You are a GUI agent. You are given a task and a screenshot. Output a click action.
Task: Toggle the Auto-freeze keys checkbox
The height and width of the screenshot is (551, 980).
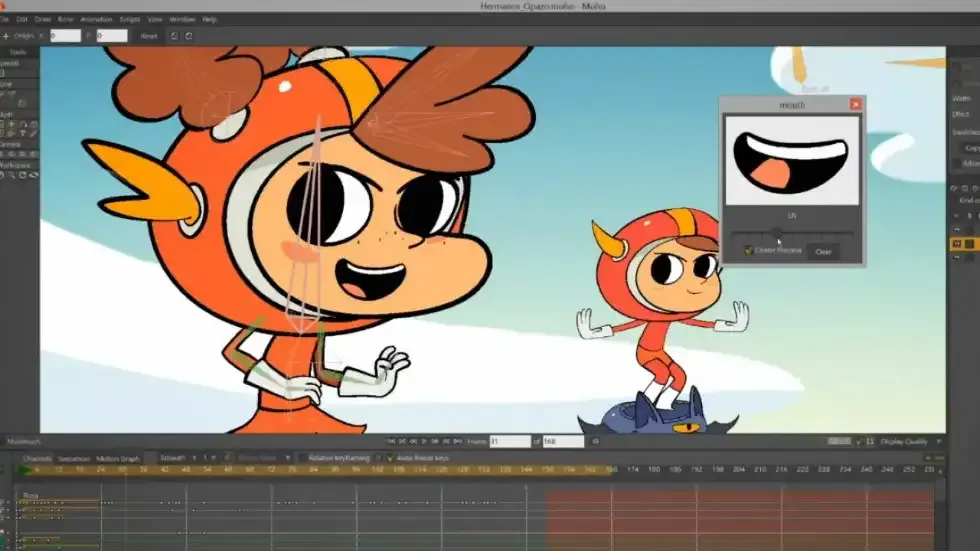tap(388, 458)
